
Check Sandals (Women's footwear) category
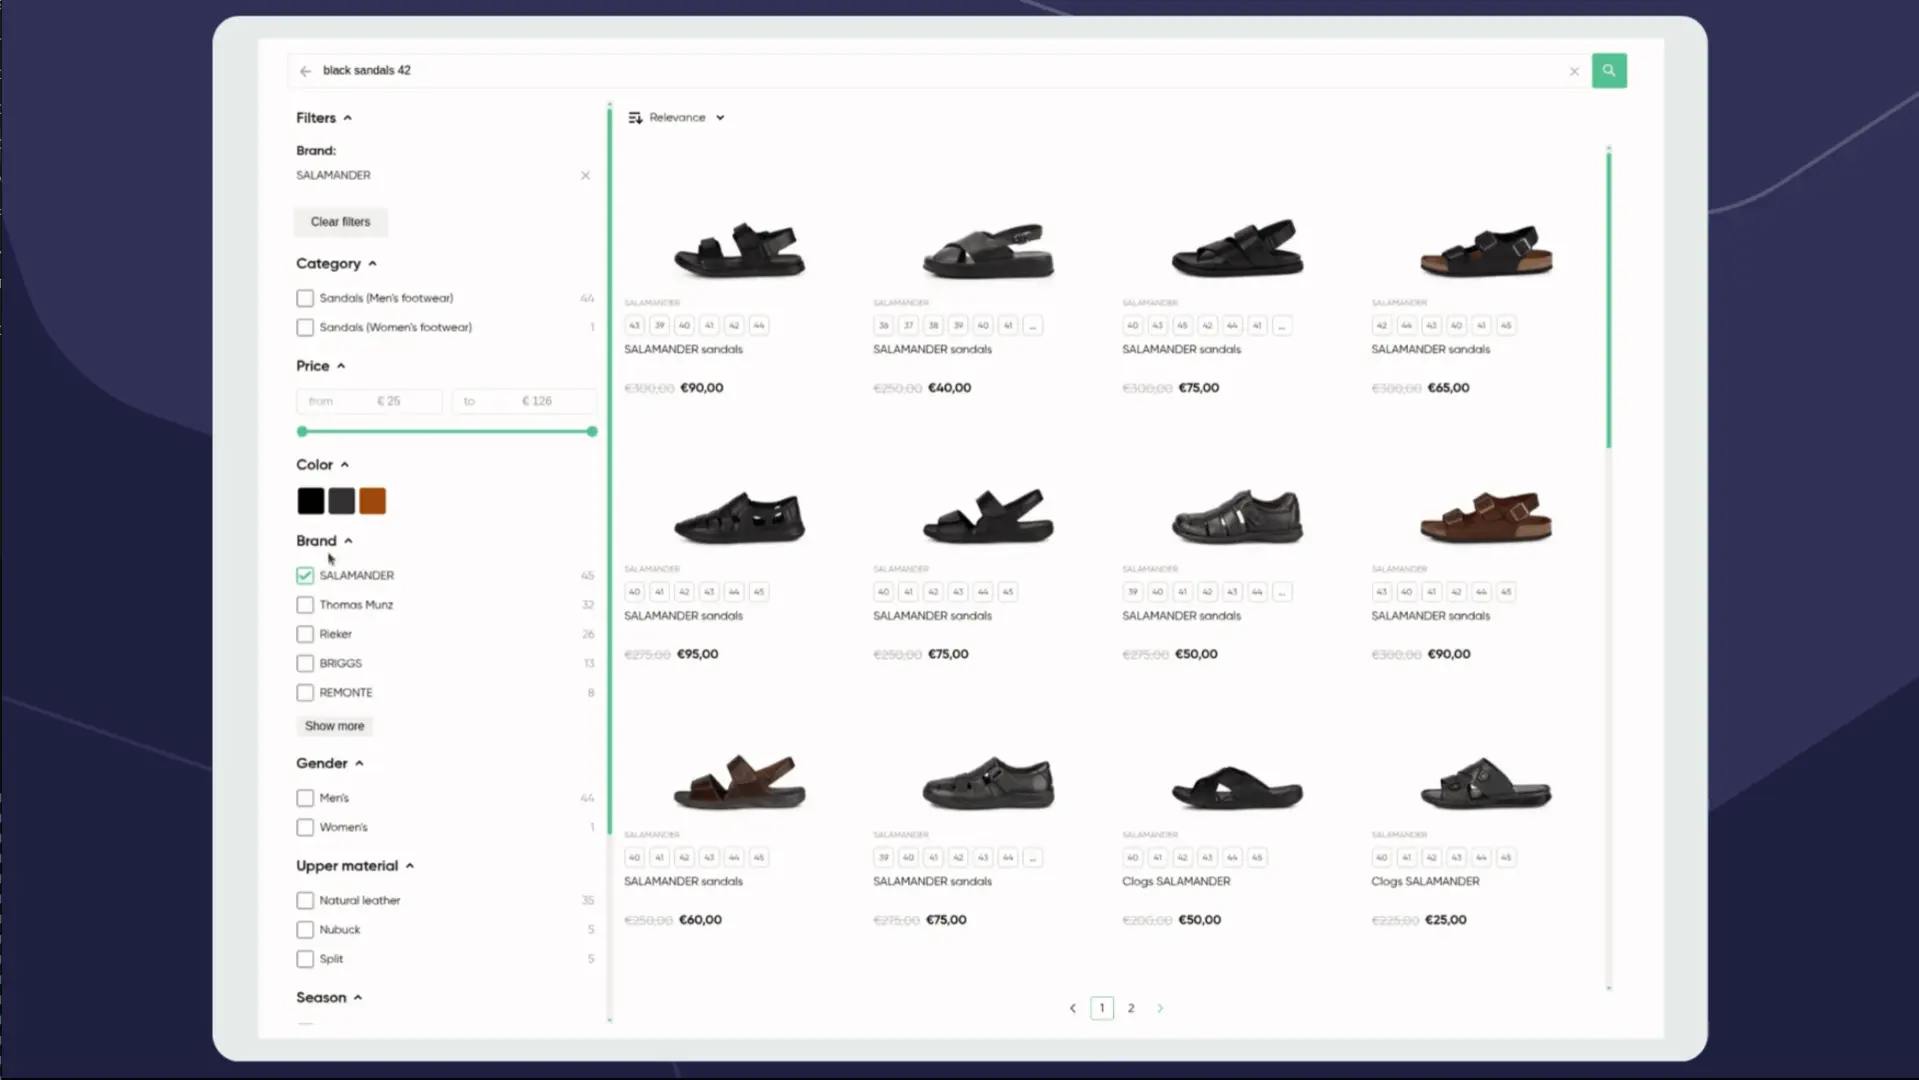[305, 327]
